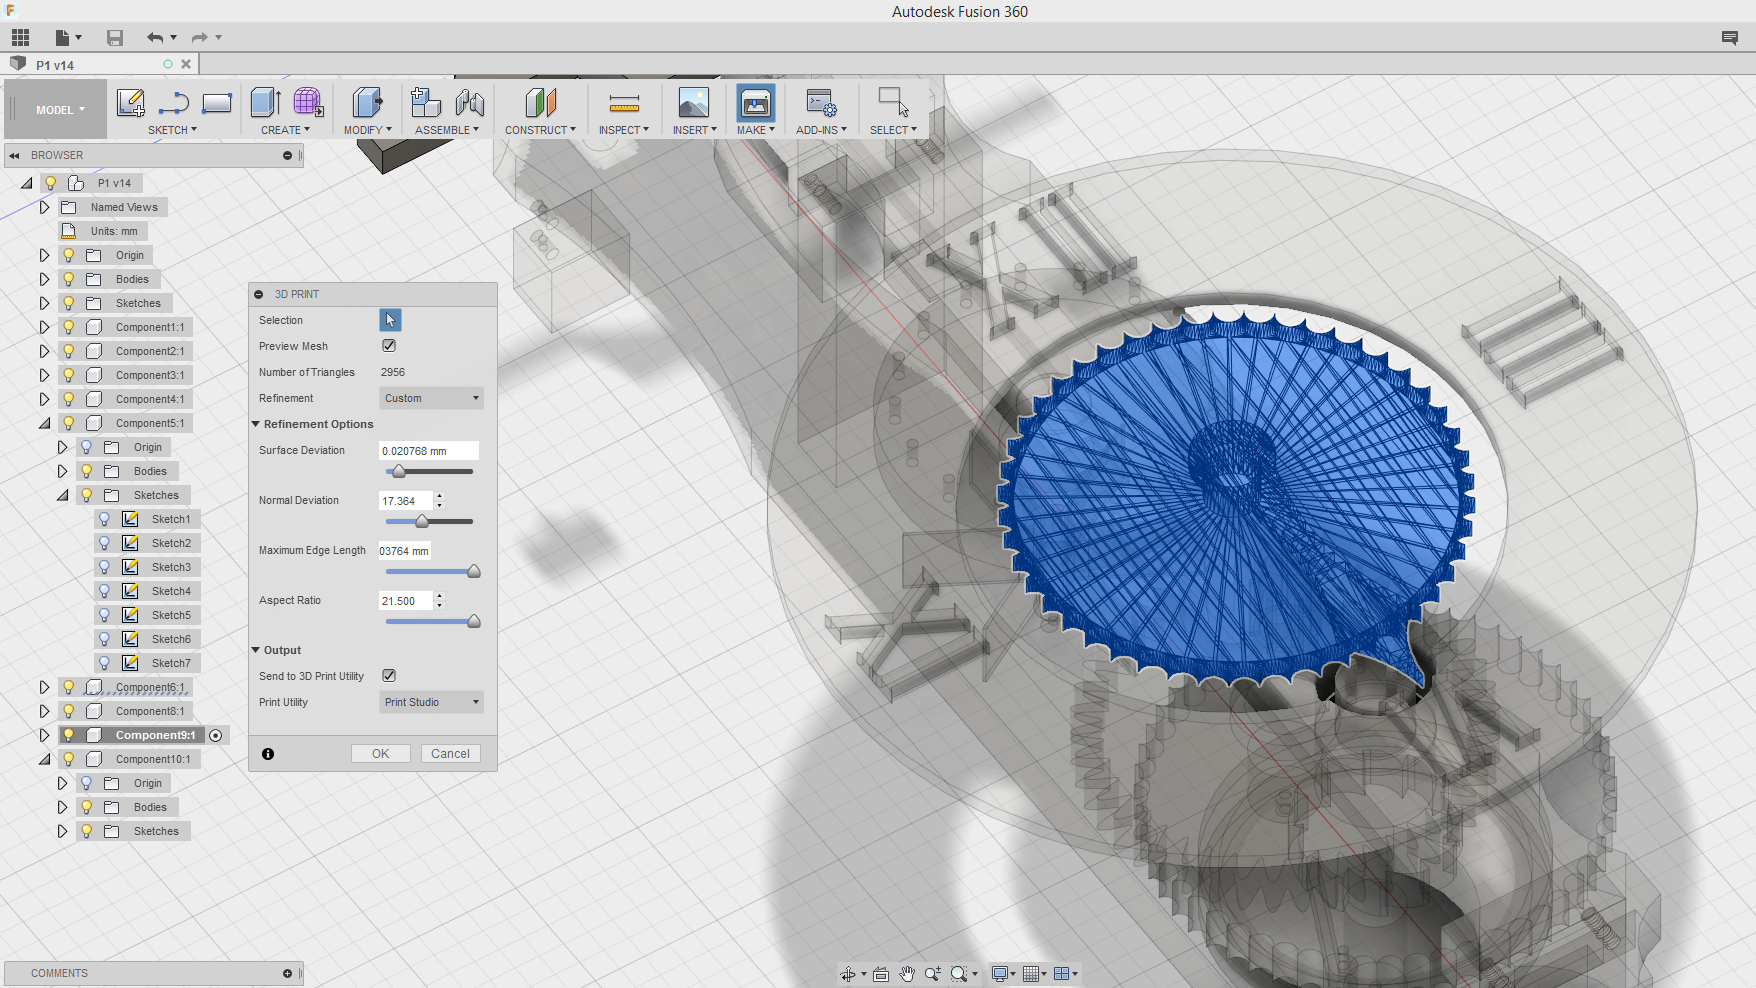Select the sketch Line tool icon
The width and height of the screenshot is (1756, 988).
(174, 103)
